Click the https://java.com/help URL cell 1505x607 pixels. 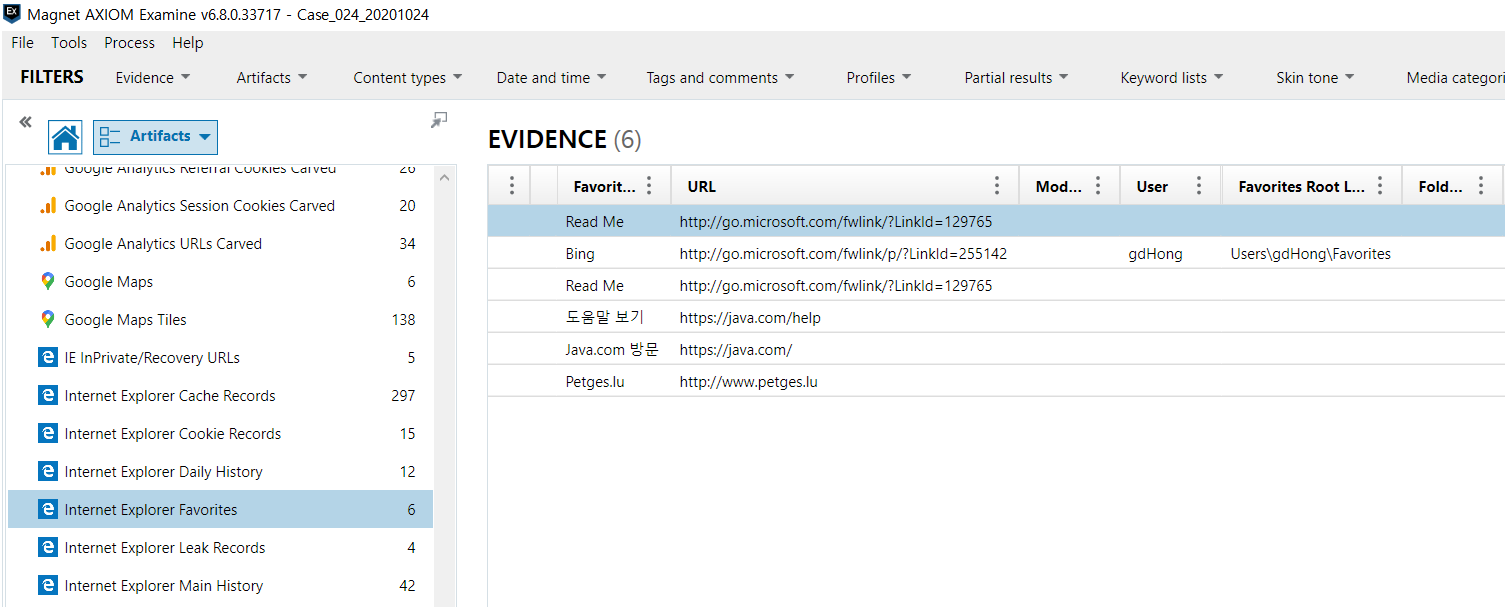(750, 318)
